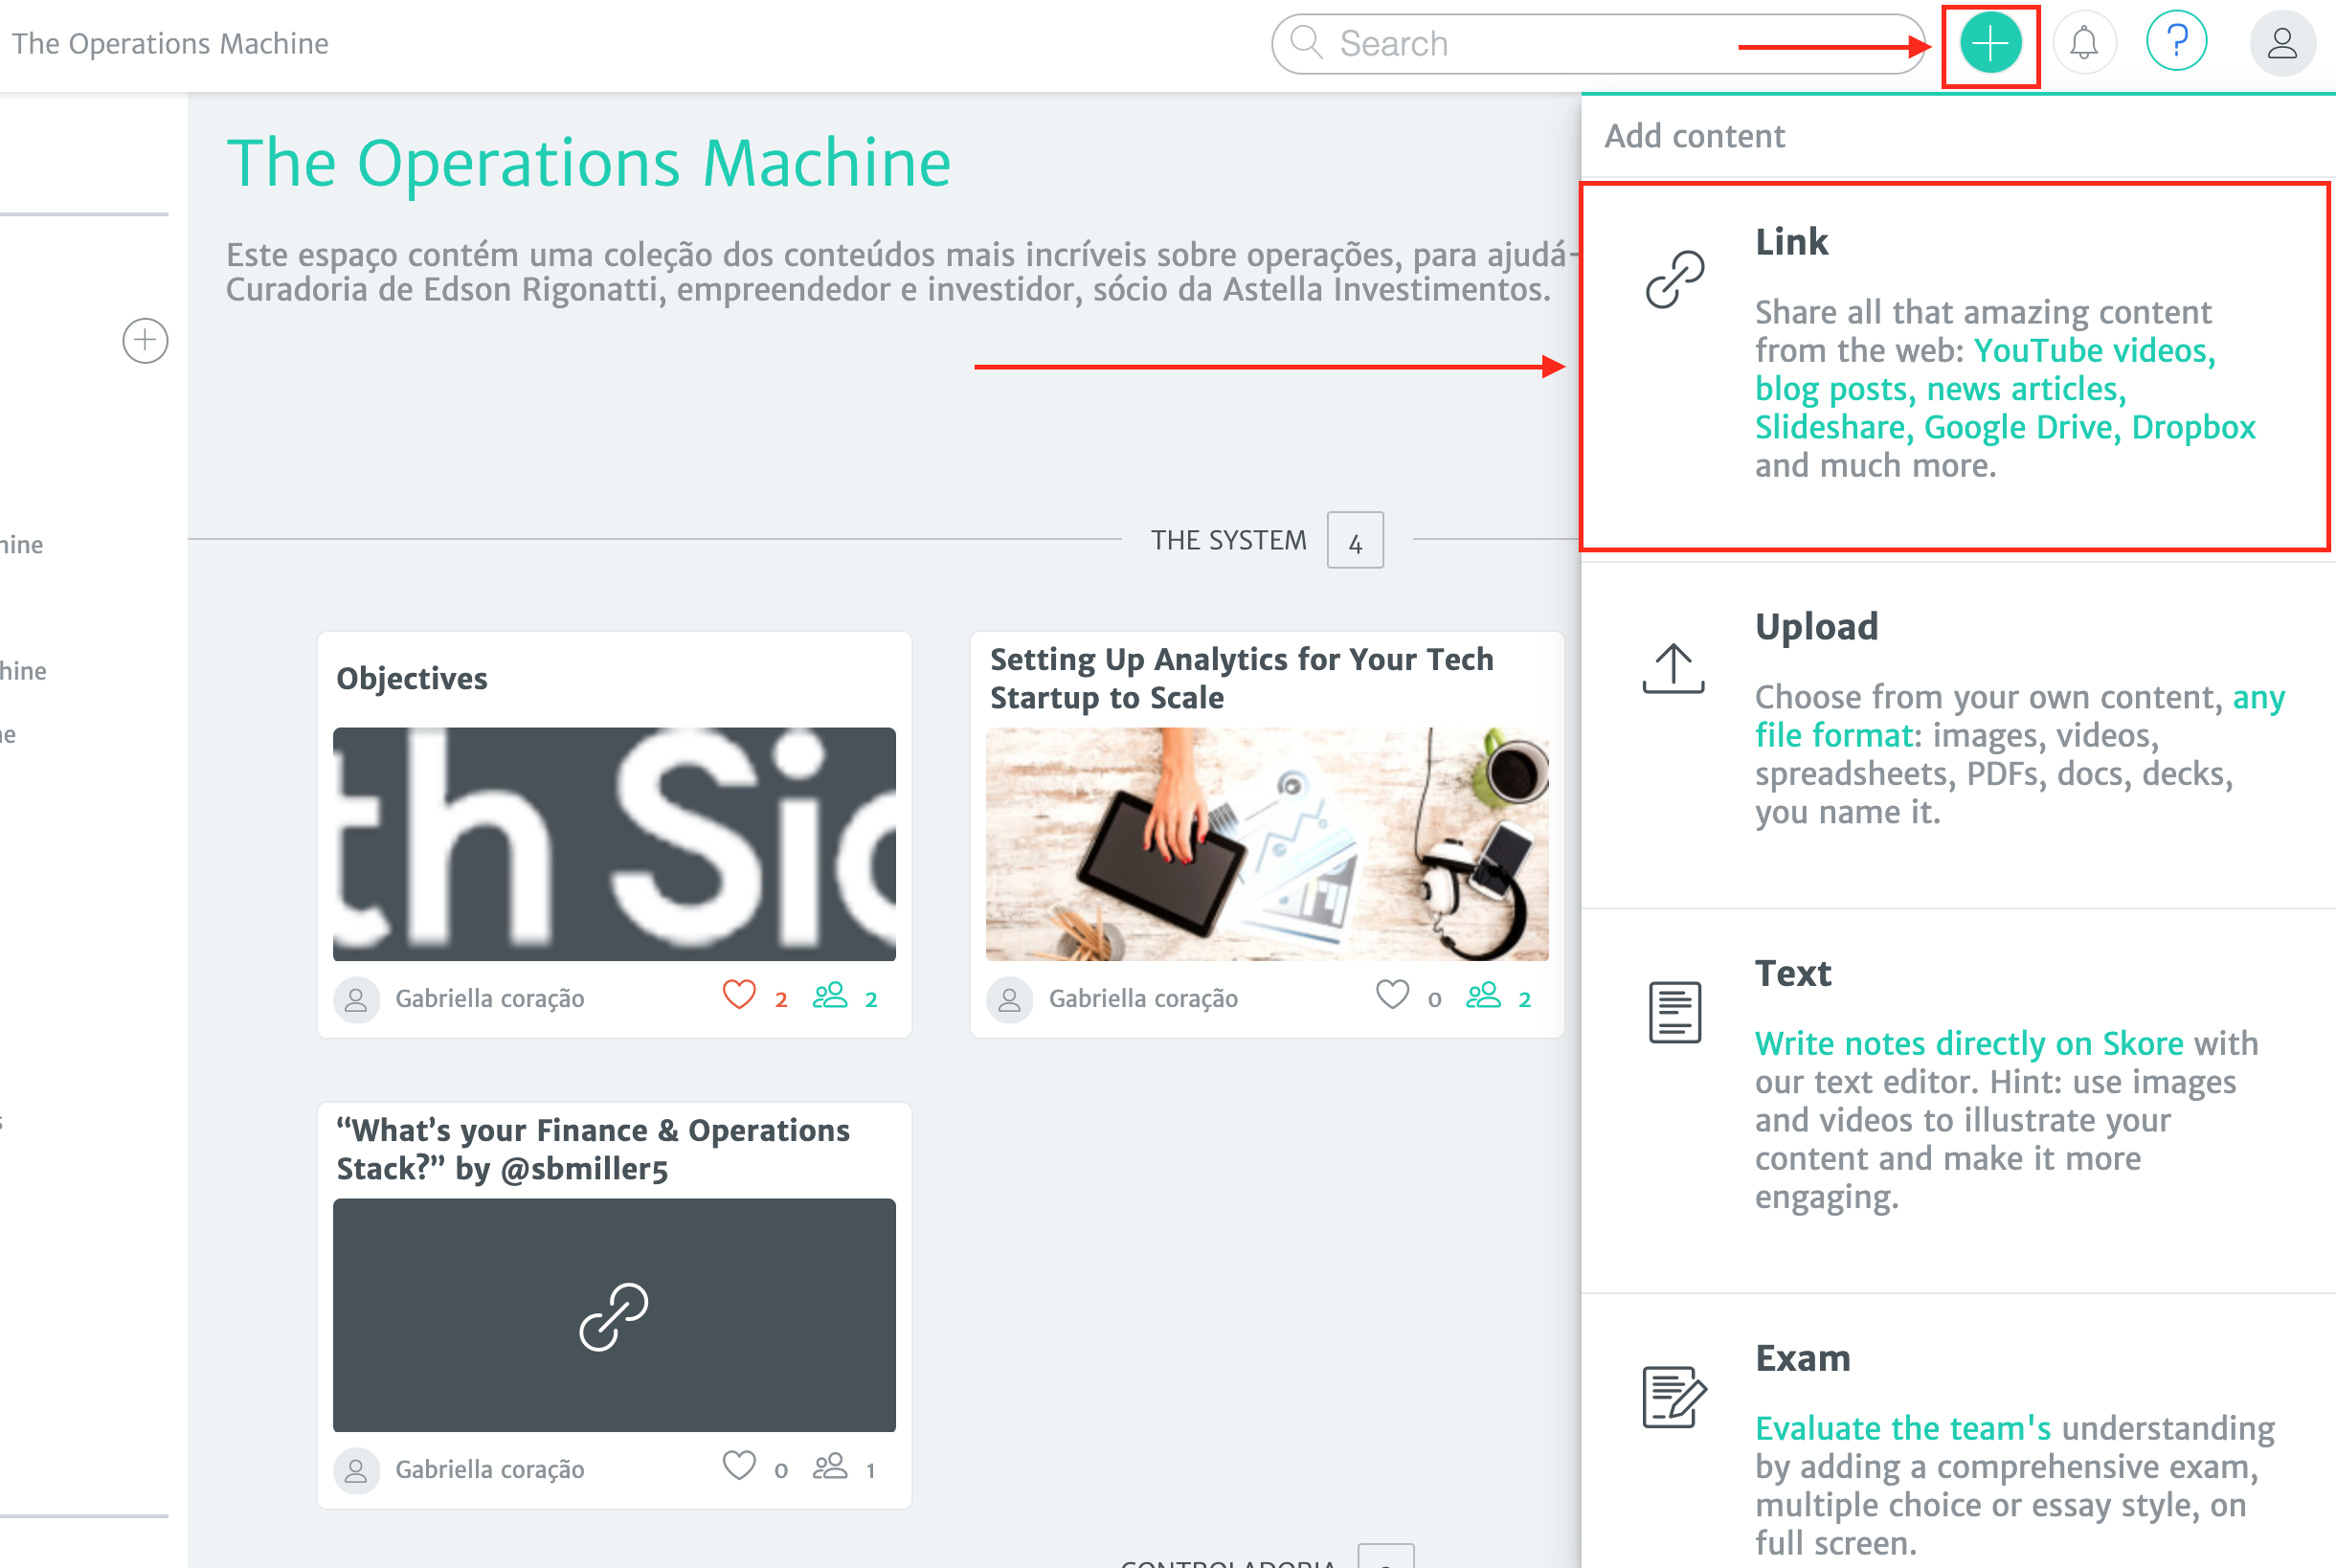Click the search magnifier icon

[1306, 43]
